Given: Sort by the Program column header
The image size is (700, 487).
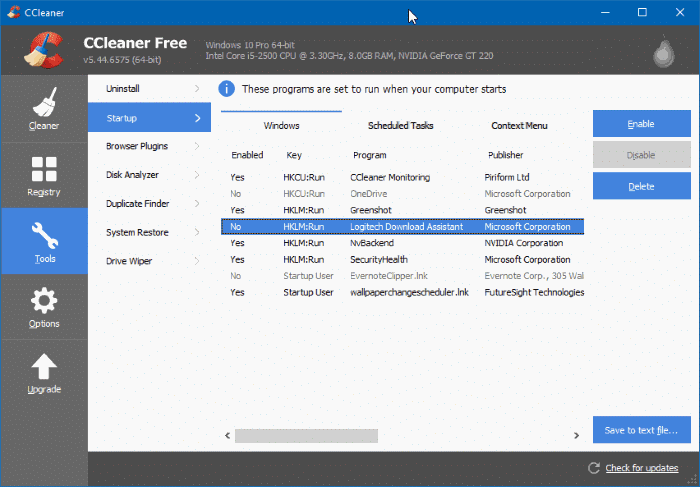Looking at the screenshot, I should pos(370,155).
